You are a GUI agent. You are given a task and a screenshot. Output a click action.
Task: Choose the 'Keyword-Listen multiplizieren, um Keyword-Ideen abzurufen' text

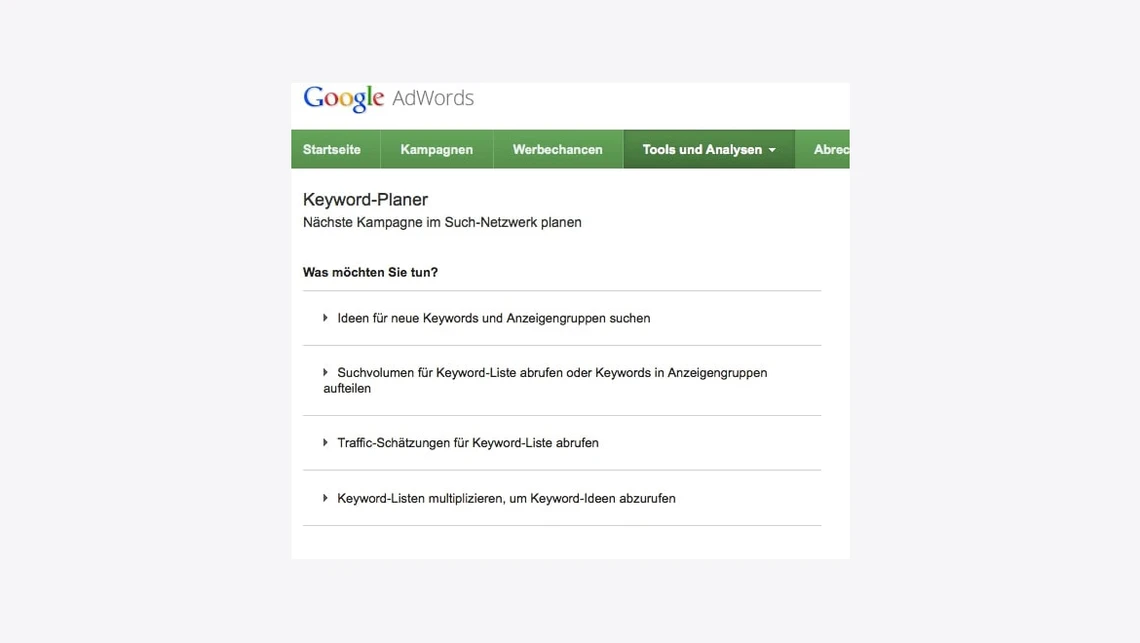506,498
